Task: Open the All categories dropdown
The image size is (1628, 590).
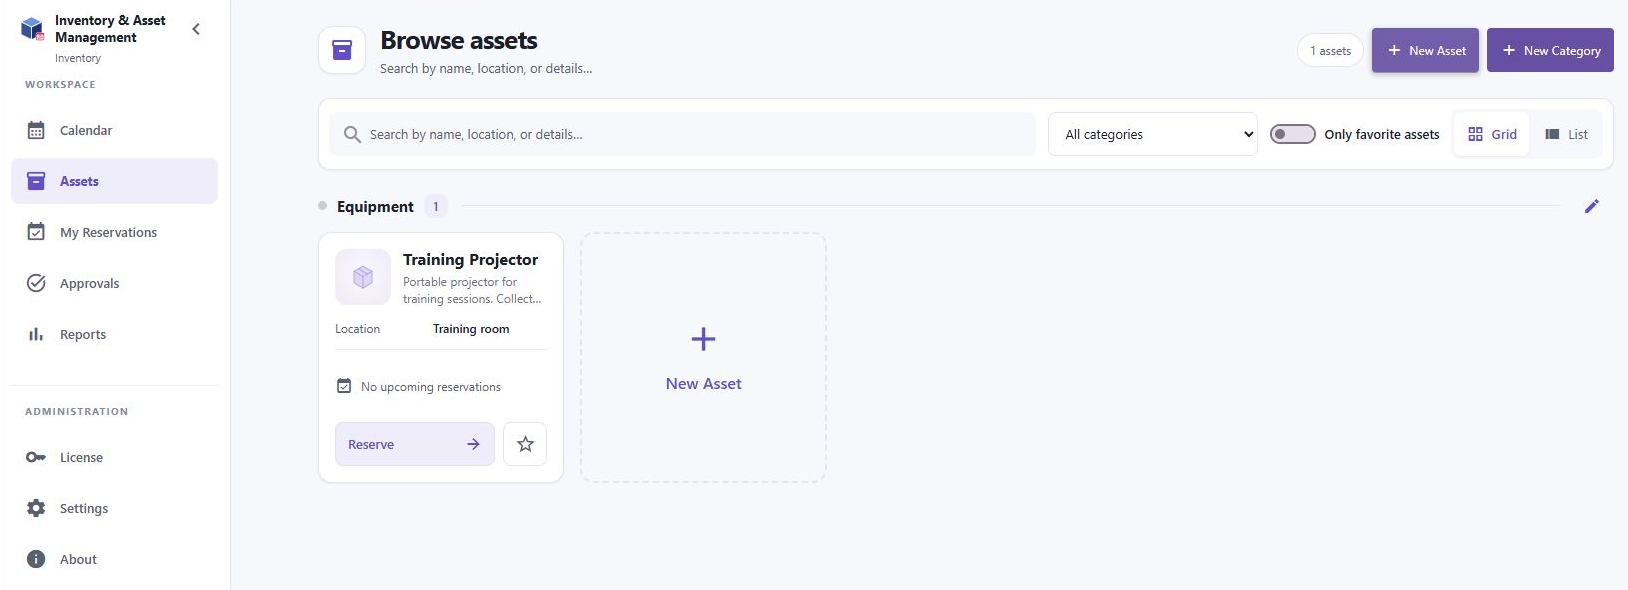Action: (x=1153, y=134)
